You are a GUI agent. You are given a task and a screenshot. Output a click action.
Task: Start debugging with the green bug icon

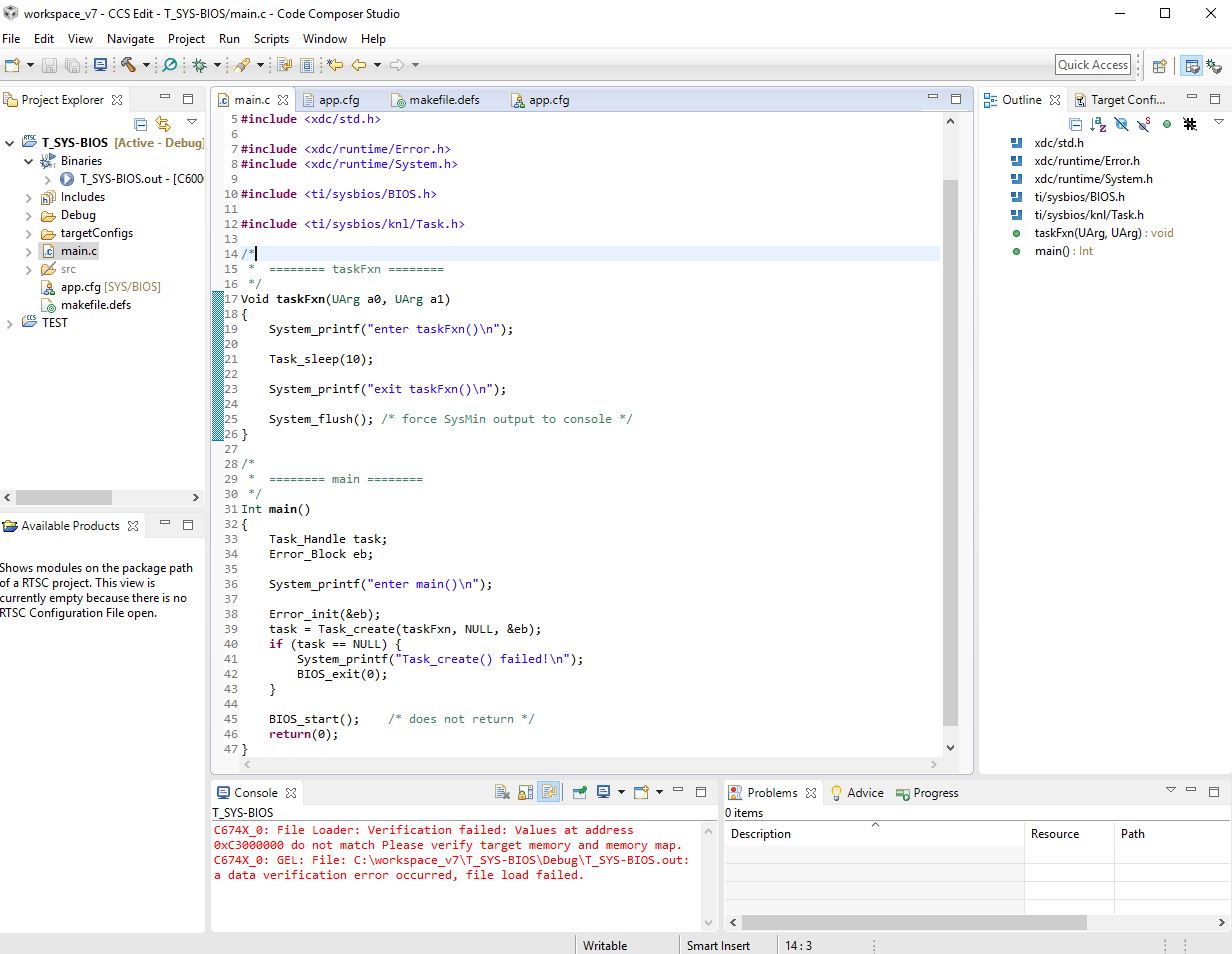(x=199, y=65)
